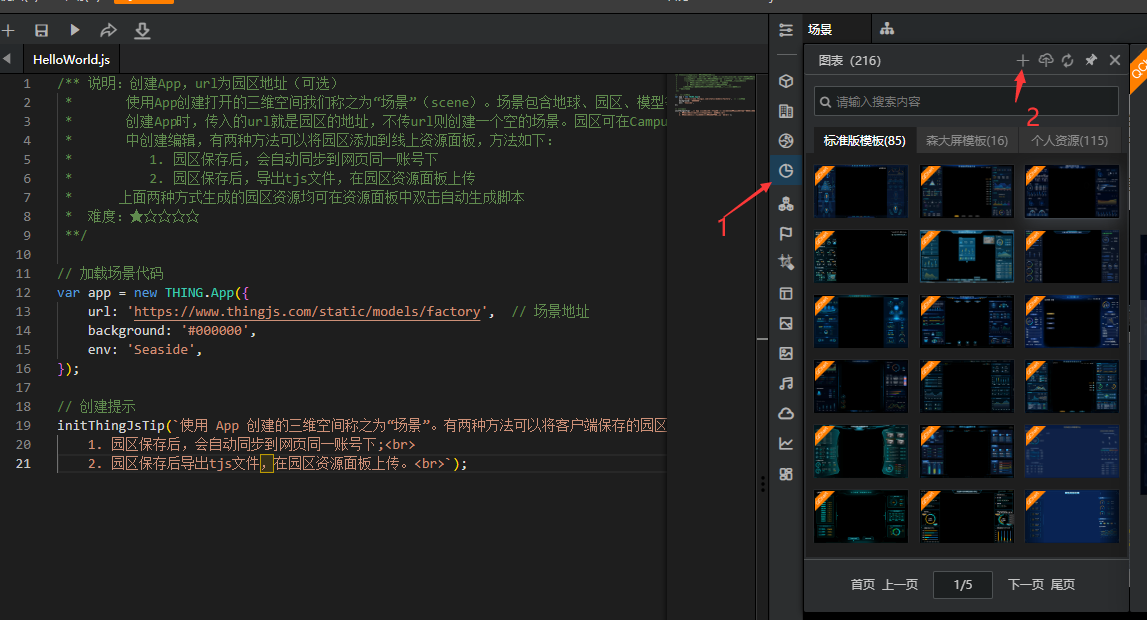
Task: Collapse the file list with the left triangle
Action: [x=7, y=58]
